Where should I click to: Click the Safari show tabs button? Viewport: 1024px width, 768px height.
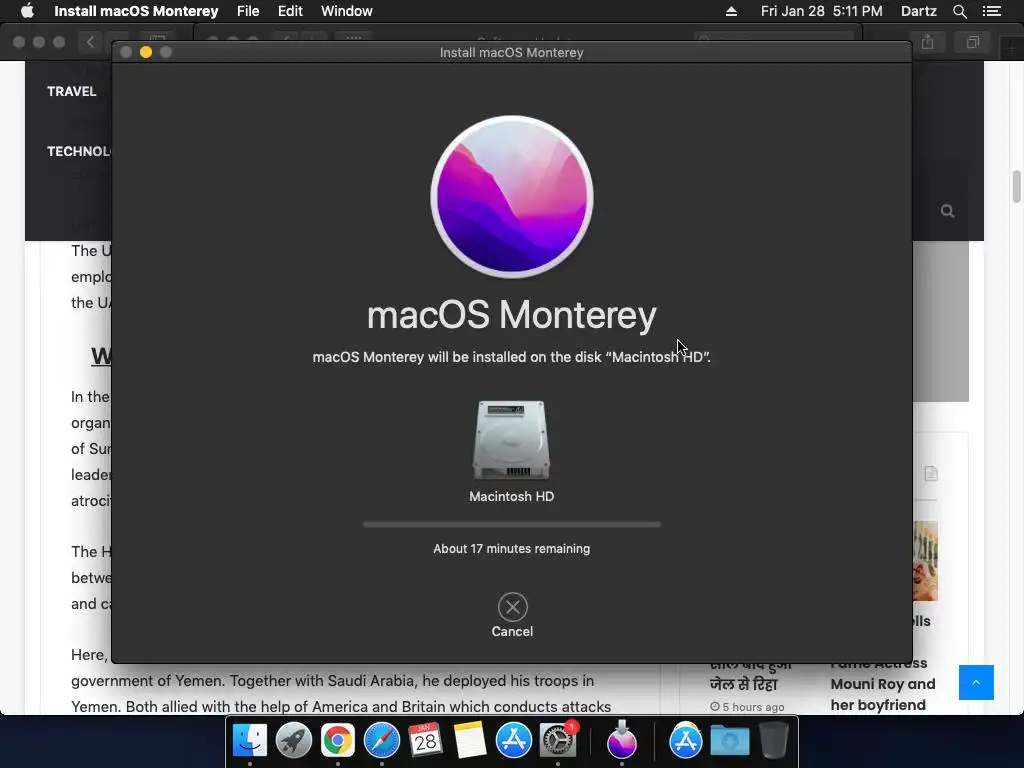pos(972,42)
